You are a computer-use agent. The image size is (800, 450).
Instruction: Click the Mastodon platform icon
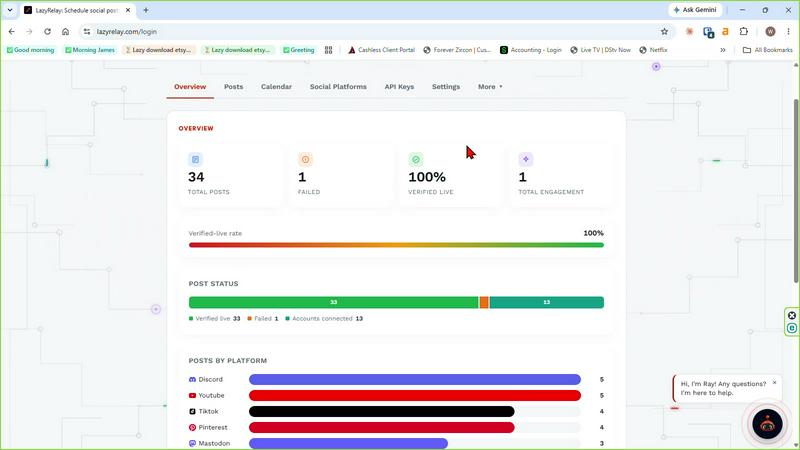point(192,443)
